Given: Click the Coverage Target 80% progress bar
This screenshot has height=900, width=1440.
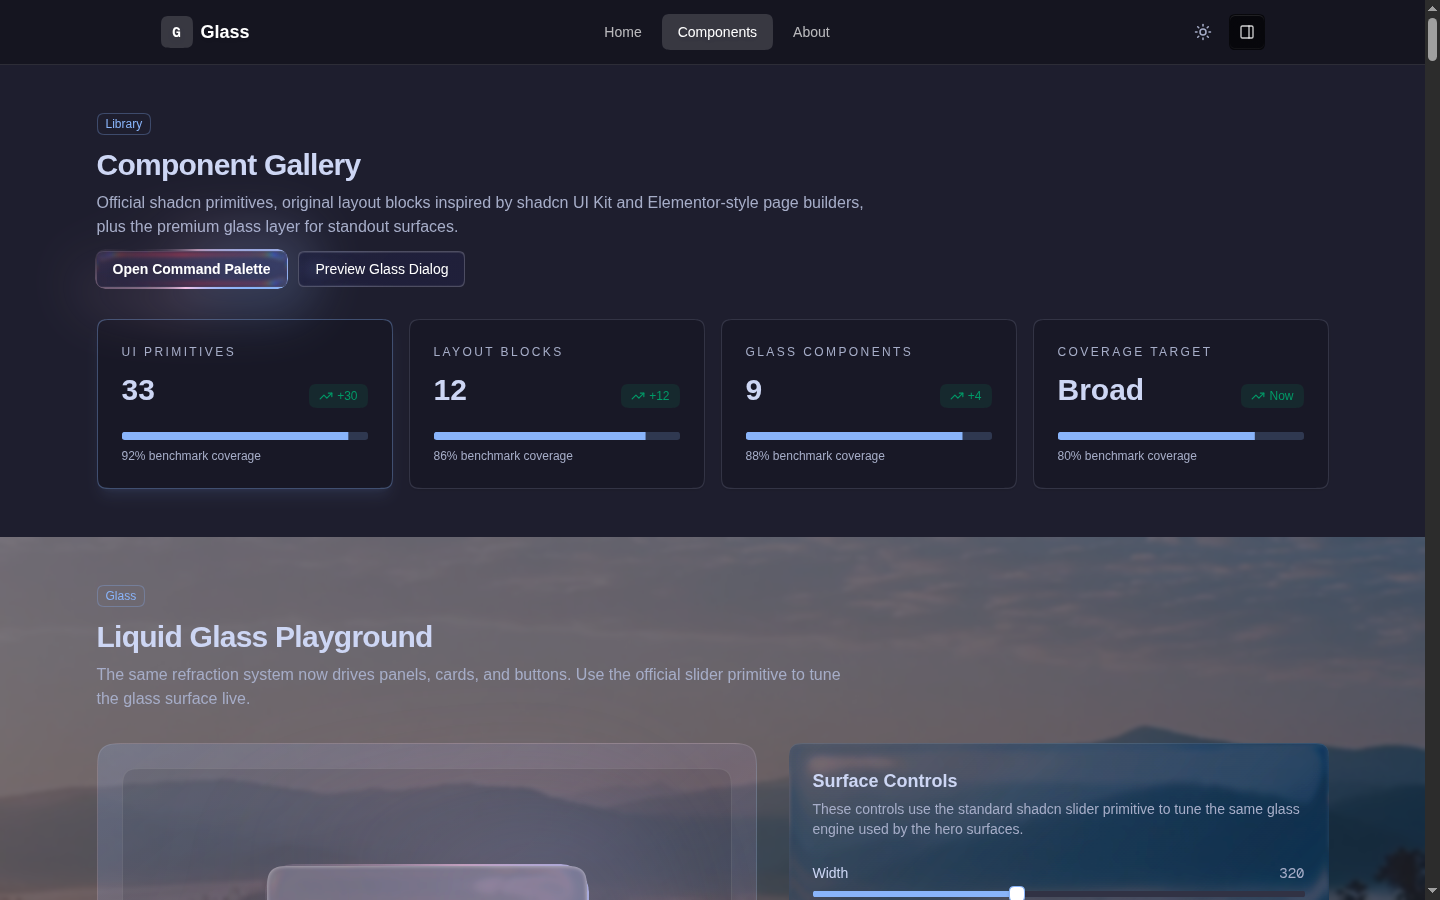Looking at the screenshot, I should point(1181,436).
